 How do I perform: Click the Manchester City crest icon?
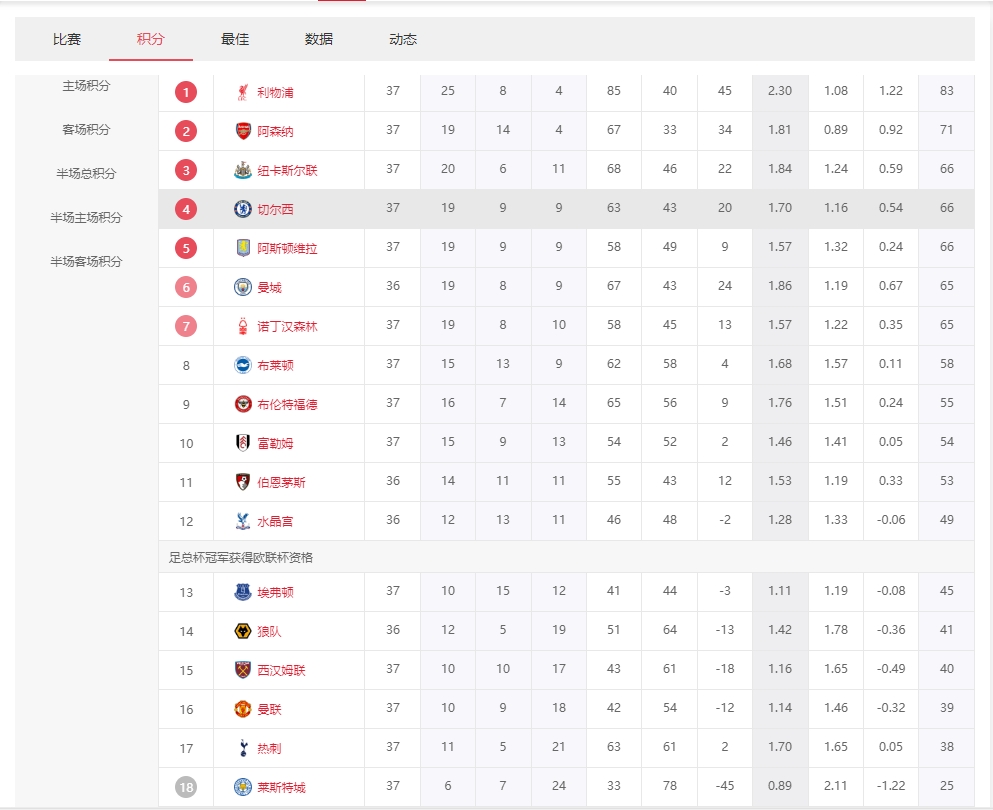243,287
